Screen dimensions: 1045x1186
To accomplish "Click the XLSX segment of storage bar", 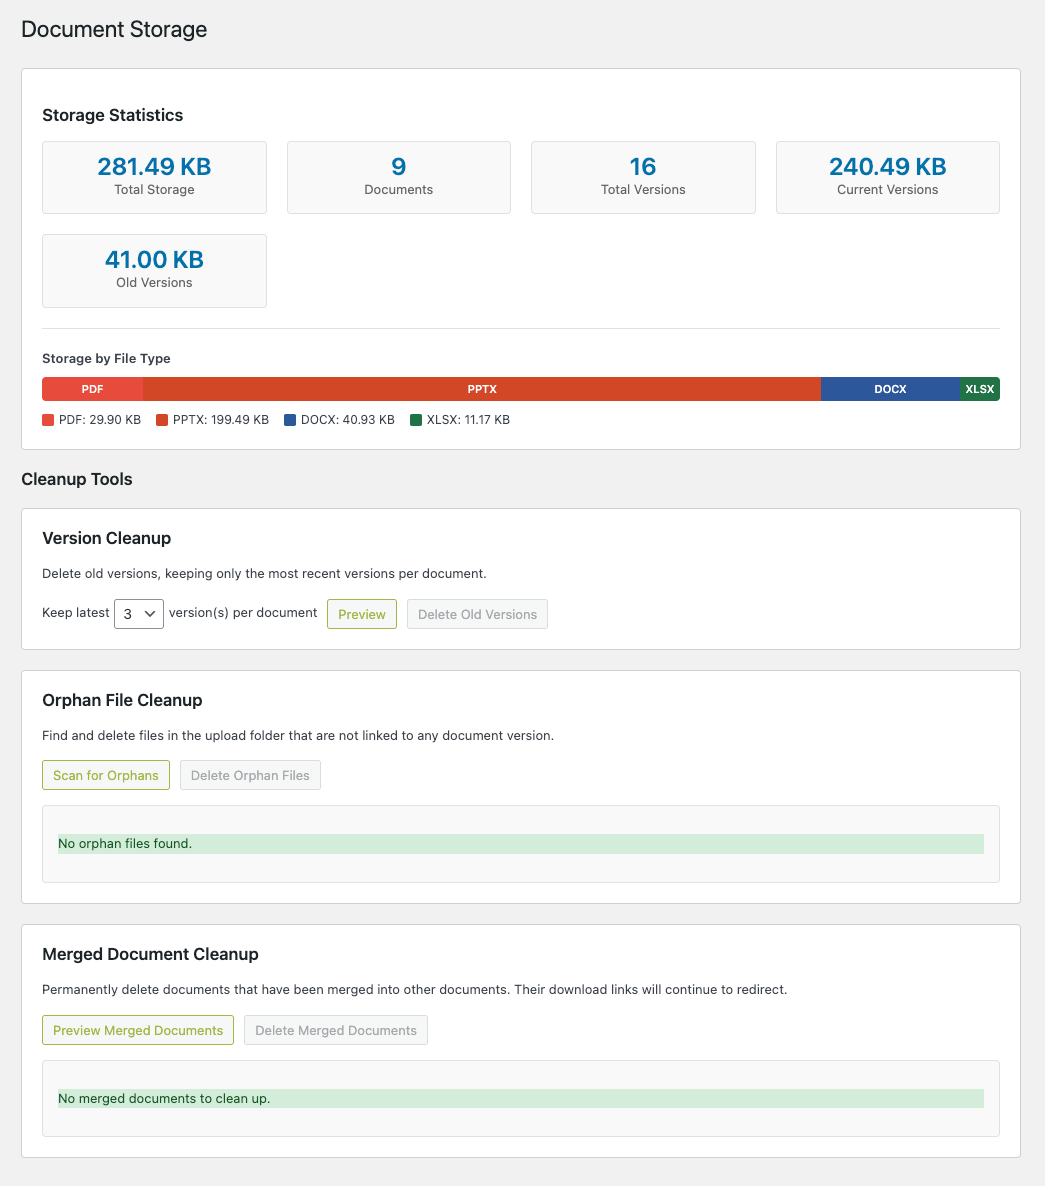I will coord(980,389).
